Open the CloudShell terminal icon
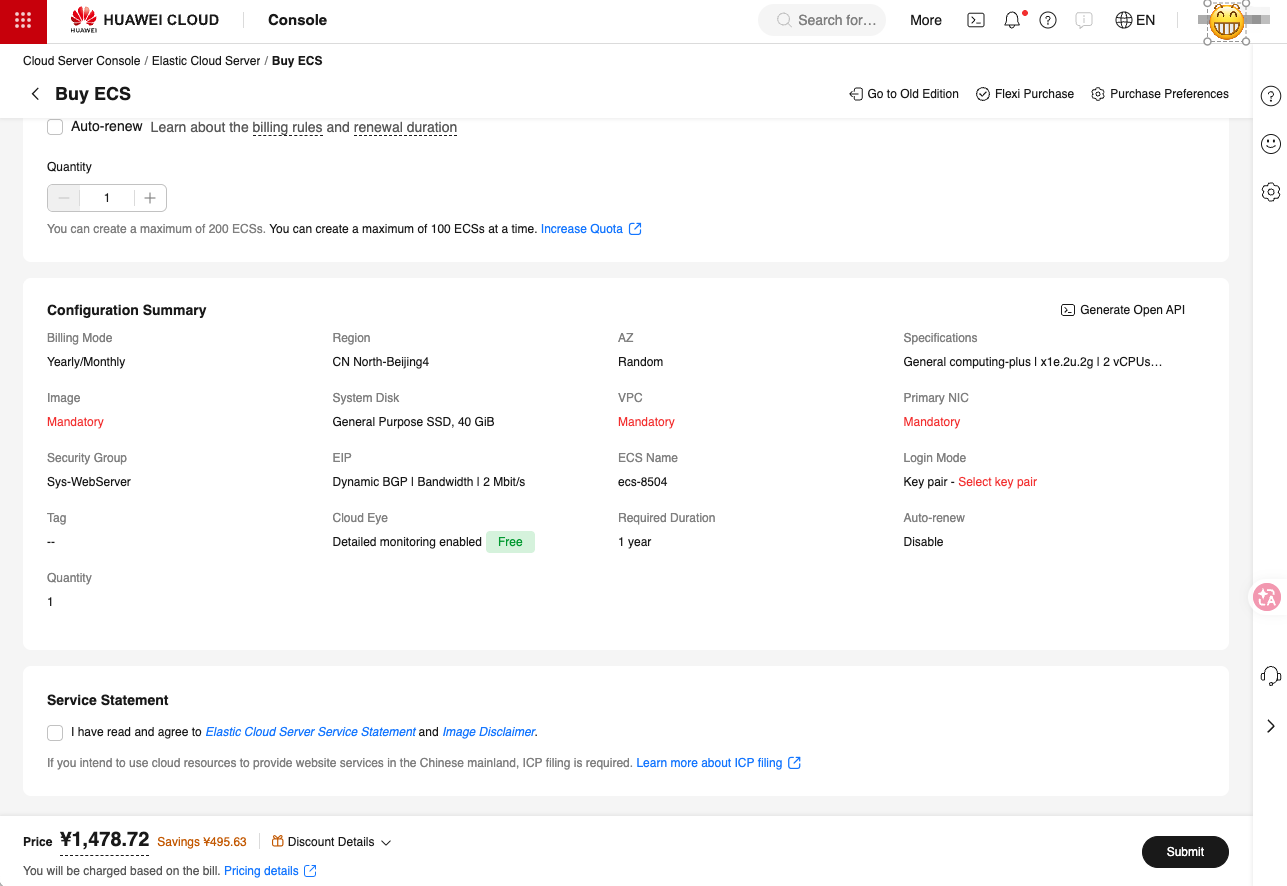 coord(976,20)
